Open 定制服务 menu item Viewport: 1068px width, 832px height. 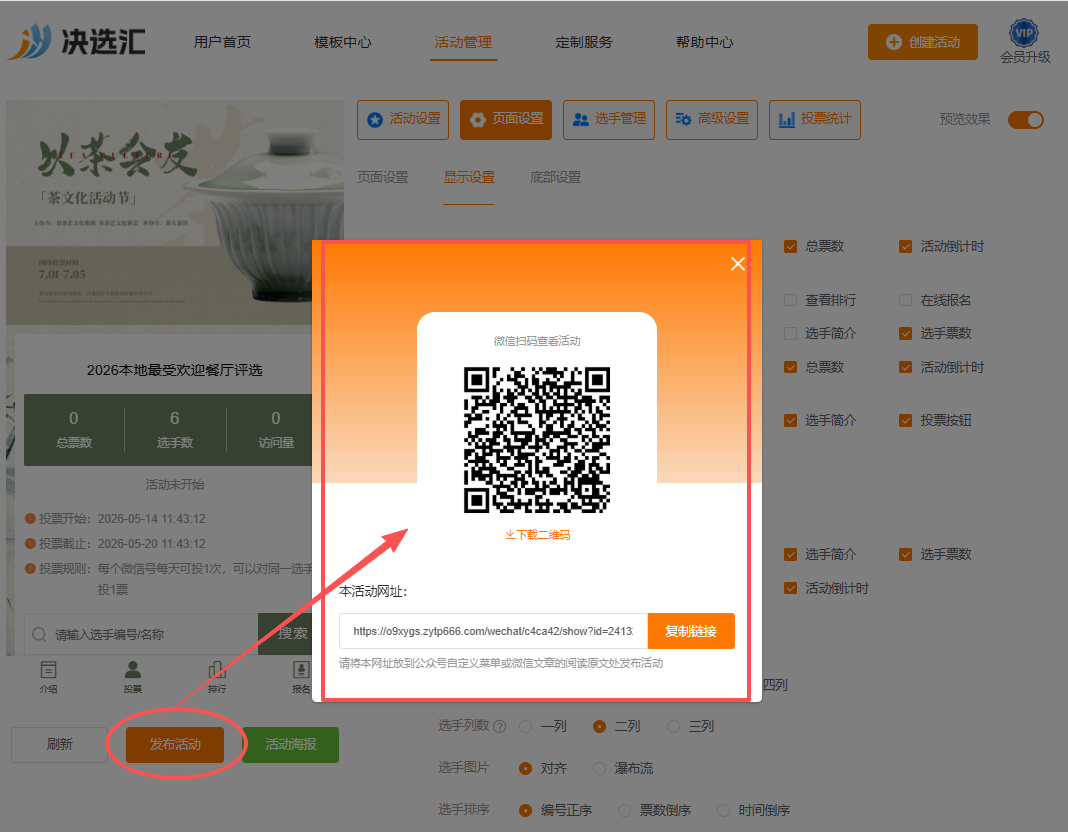[584, 42]
